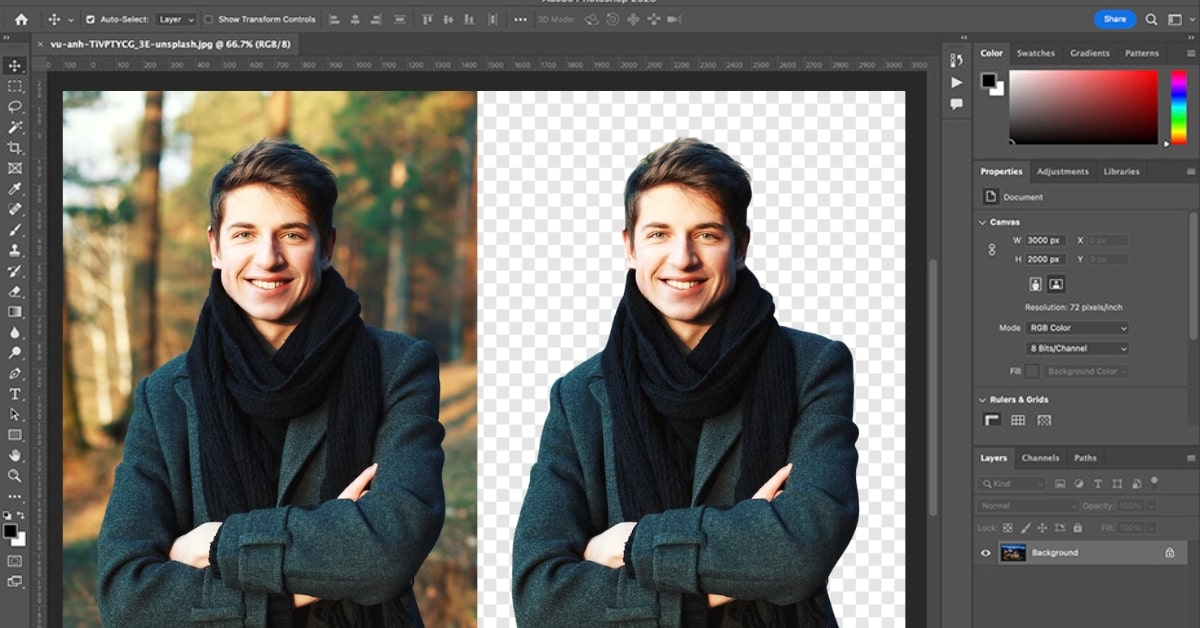Switch to the Adjustments tab
The height and width of the screenshot is (628, 1200).
click(x=1062, y=172)
